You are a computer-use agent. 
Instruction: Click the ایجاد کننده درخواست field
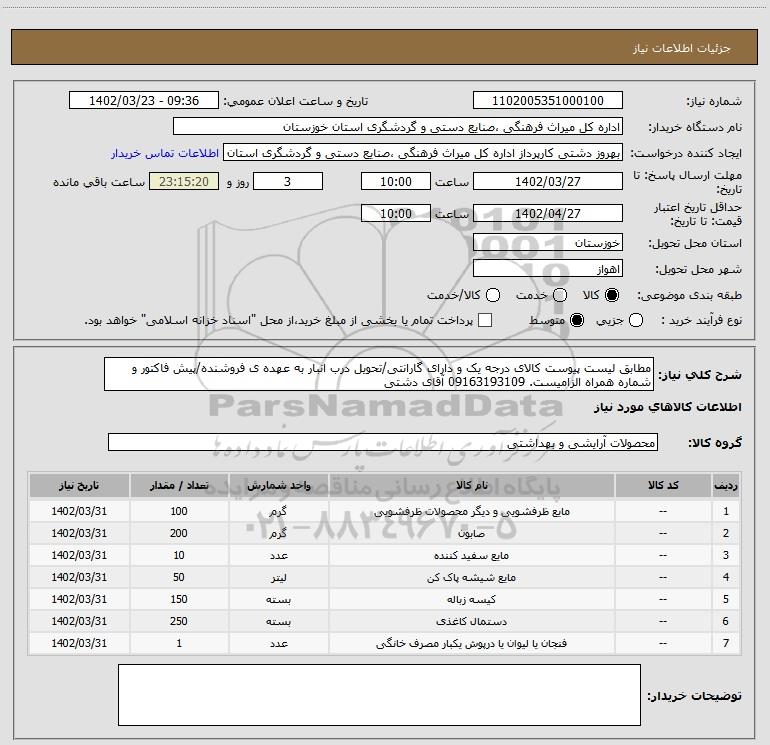(423, 153)
